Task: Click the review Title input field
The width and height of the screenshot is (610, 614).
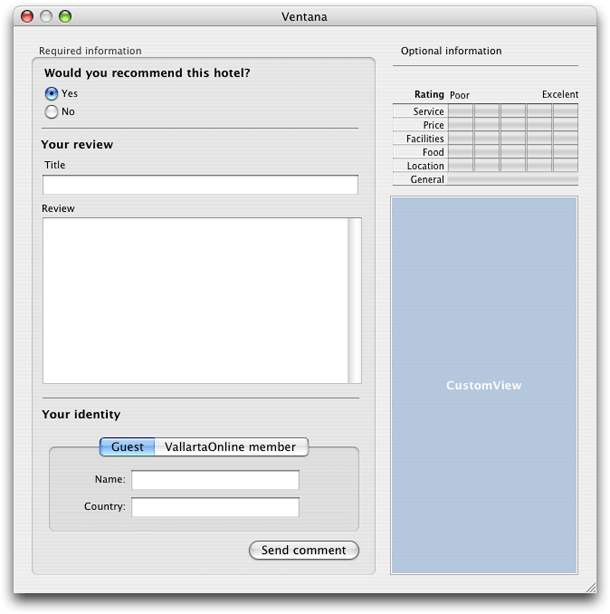Action: (200, 185)
